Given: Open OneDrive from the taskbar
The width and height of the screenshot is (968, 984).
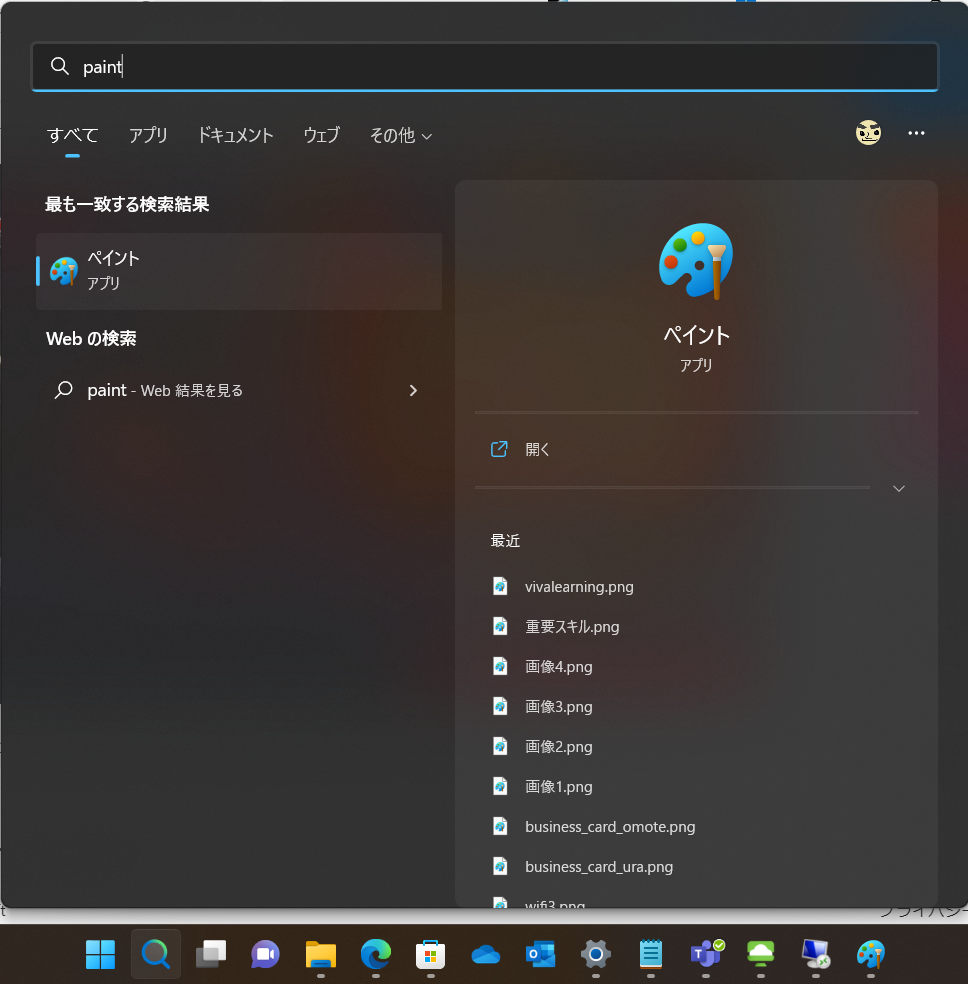Looking at the screenshot, I should coord(486,955).
